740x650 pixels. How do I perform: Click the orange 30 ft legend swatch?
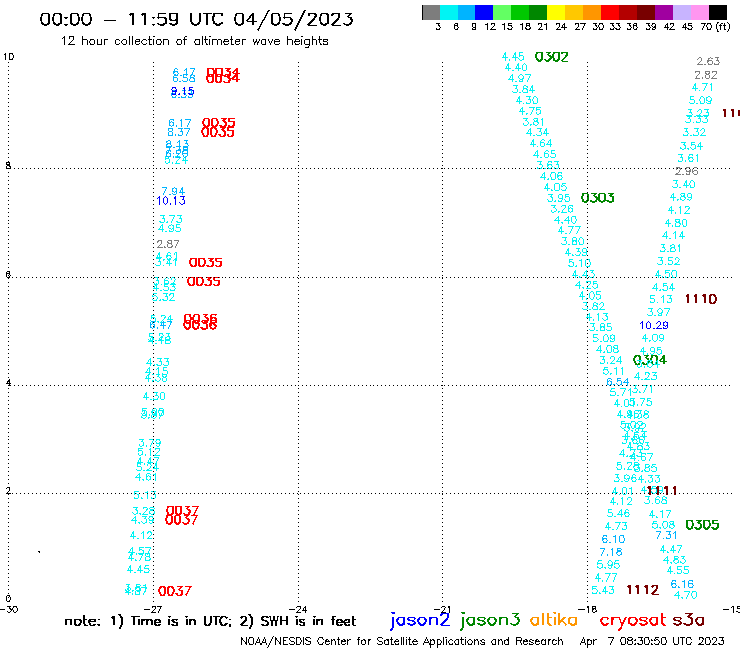[592, 12]
